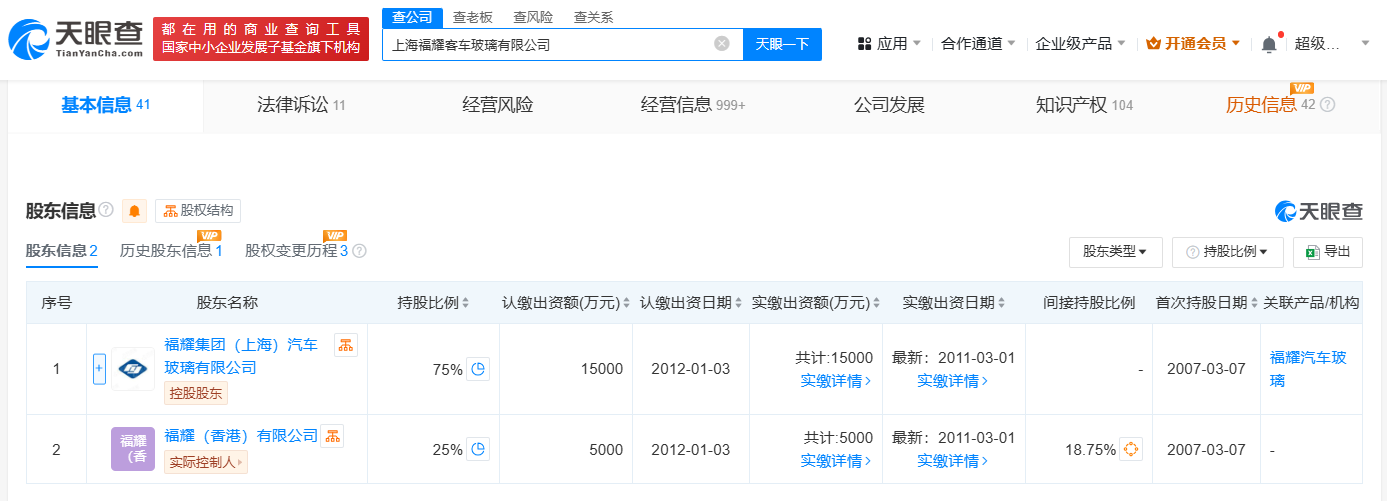Image resolution: width=1387 pixels, height=501 pixels.
Task: Click the red promotional banner
Action: pyautogui.click(x=261, y=38)
